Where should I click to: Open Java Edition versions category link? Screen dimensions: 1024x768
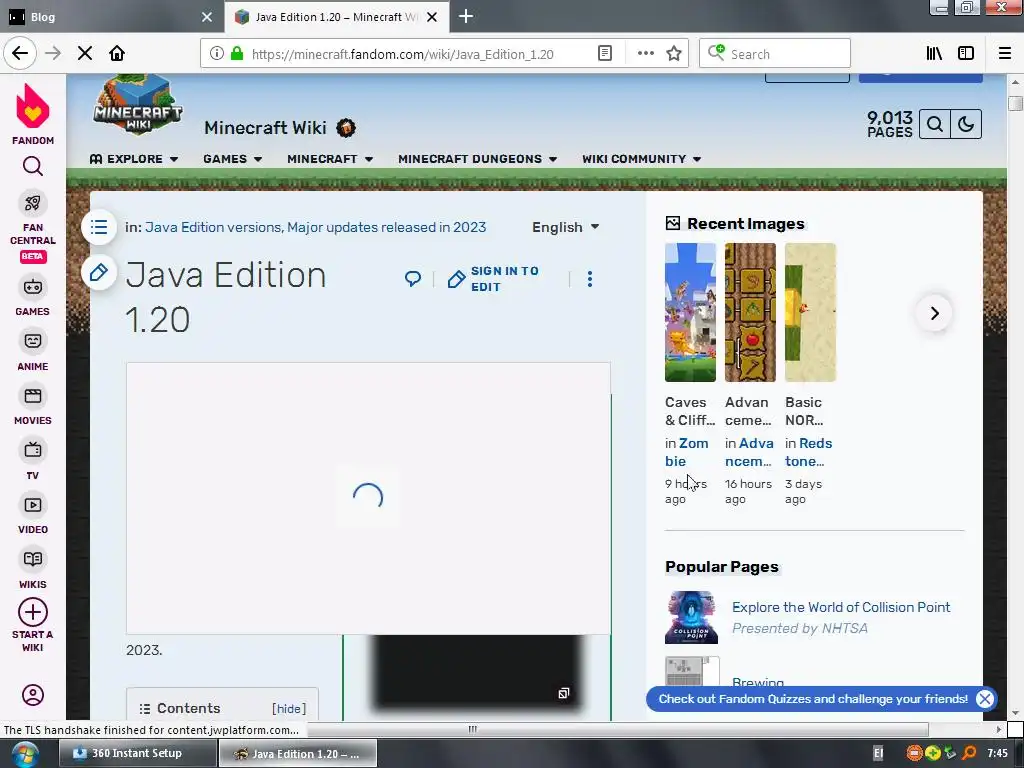(x=213, y=227)
